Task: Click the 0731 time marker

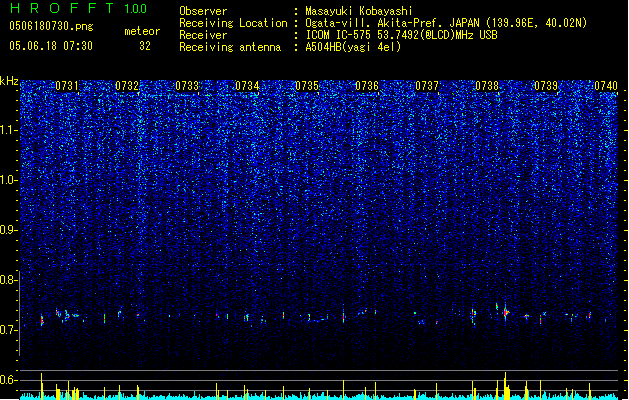Action: click(x=67, y=86)
